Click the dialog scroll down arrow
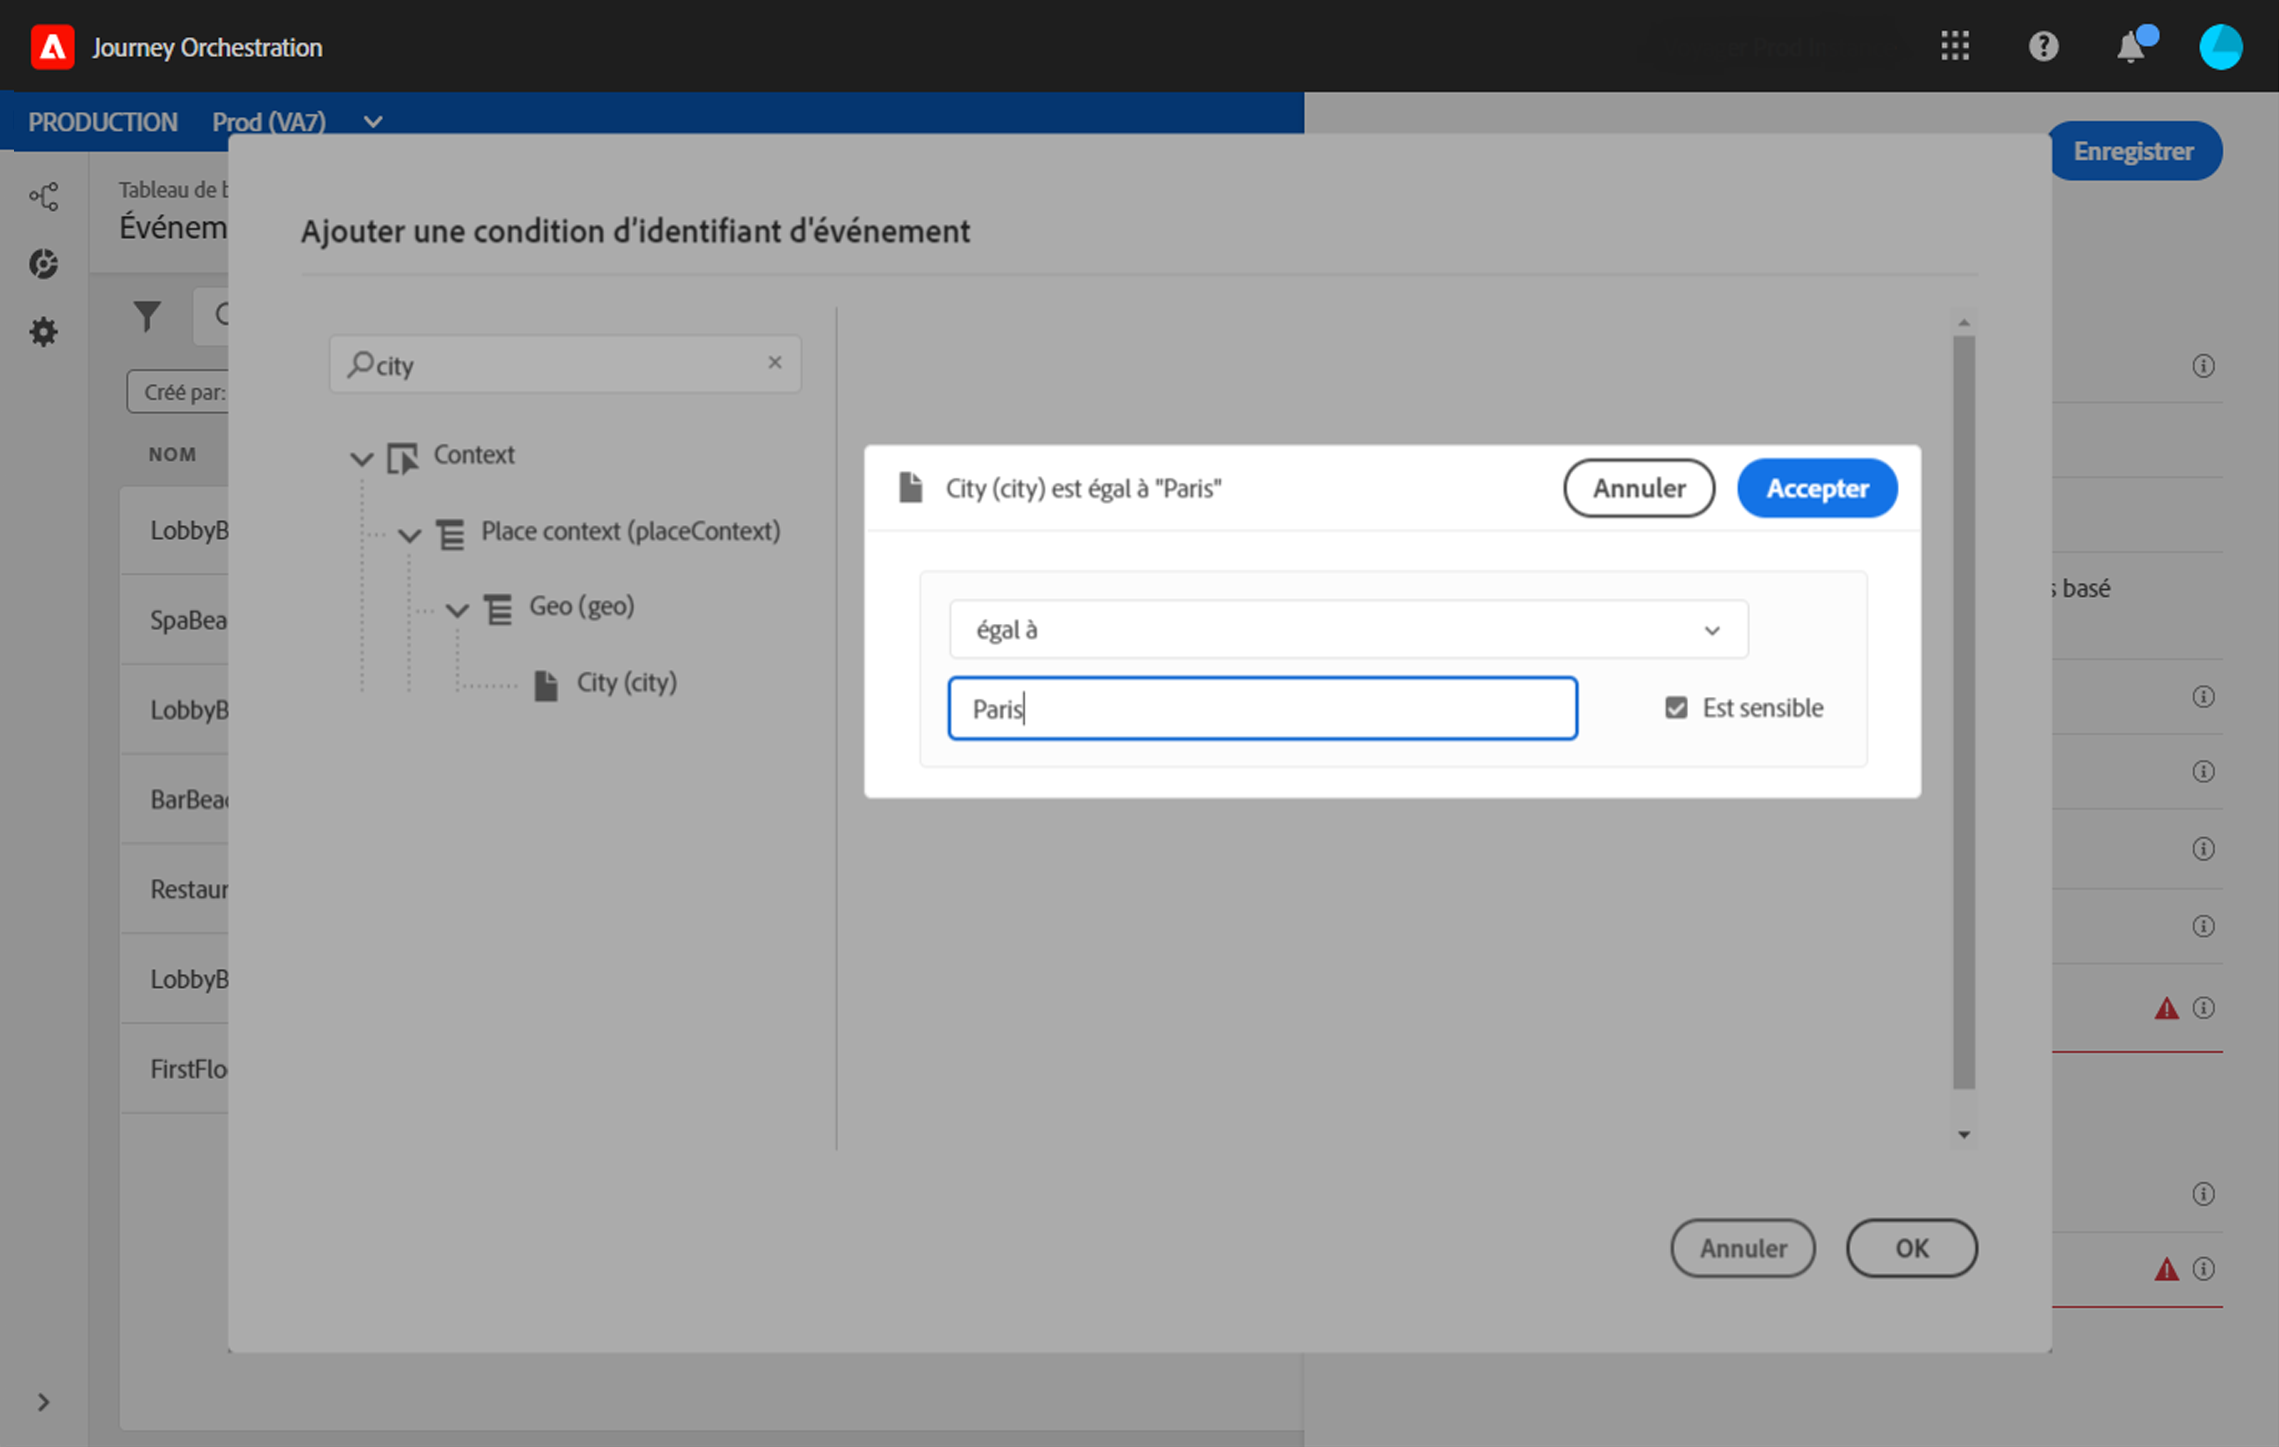Viewport: 2279px width, 1447px height. point(1964,1134)
